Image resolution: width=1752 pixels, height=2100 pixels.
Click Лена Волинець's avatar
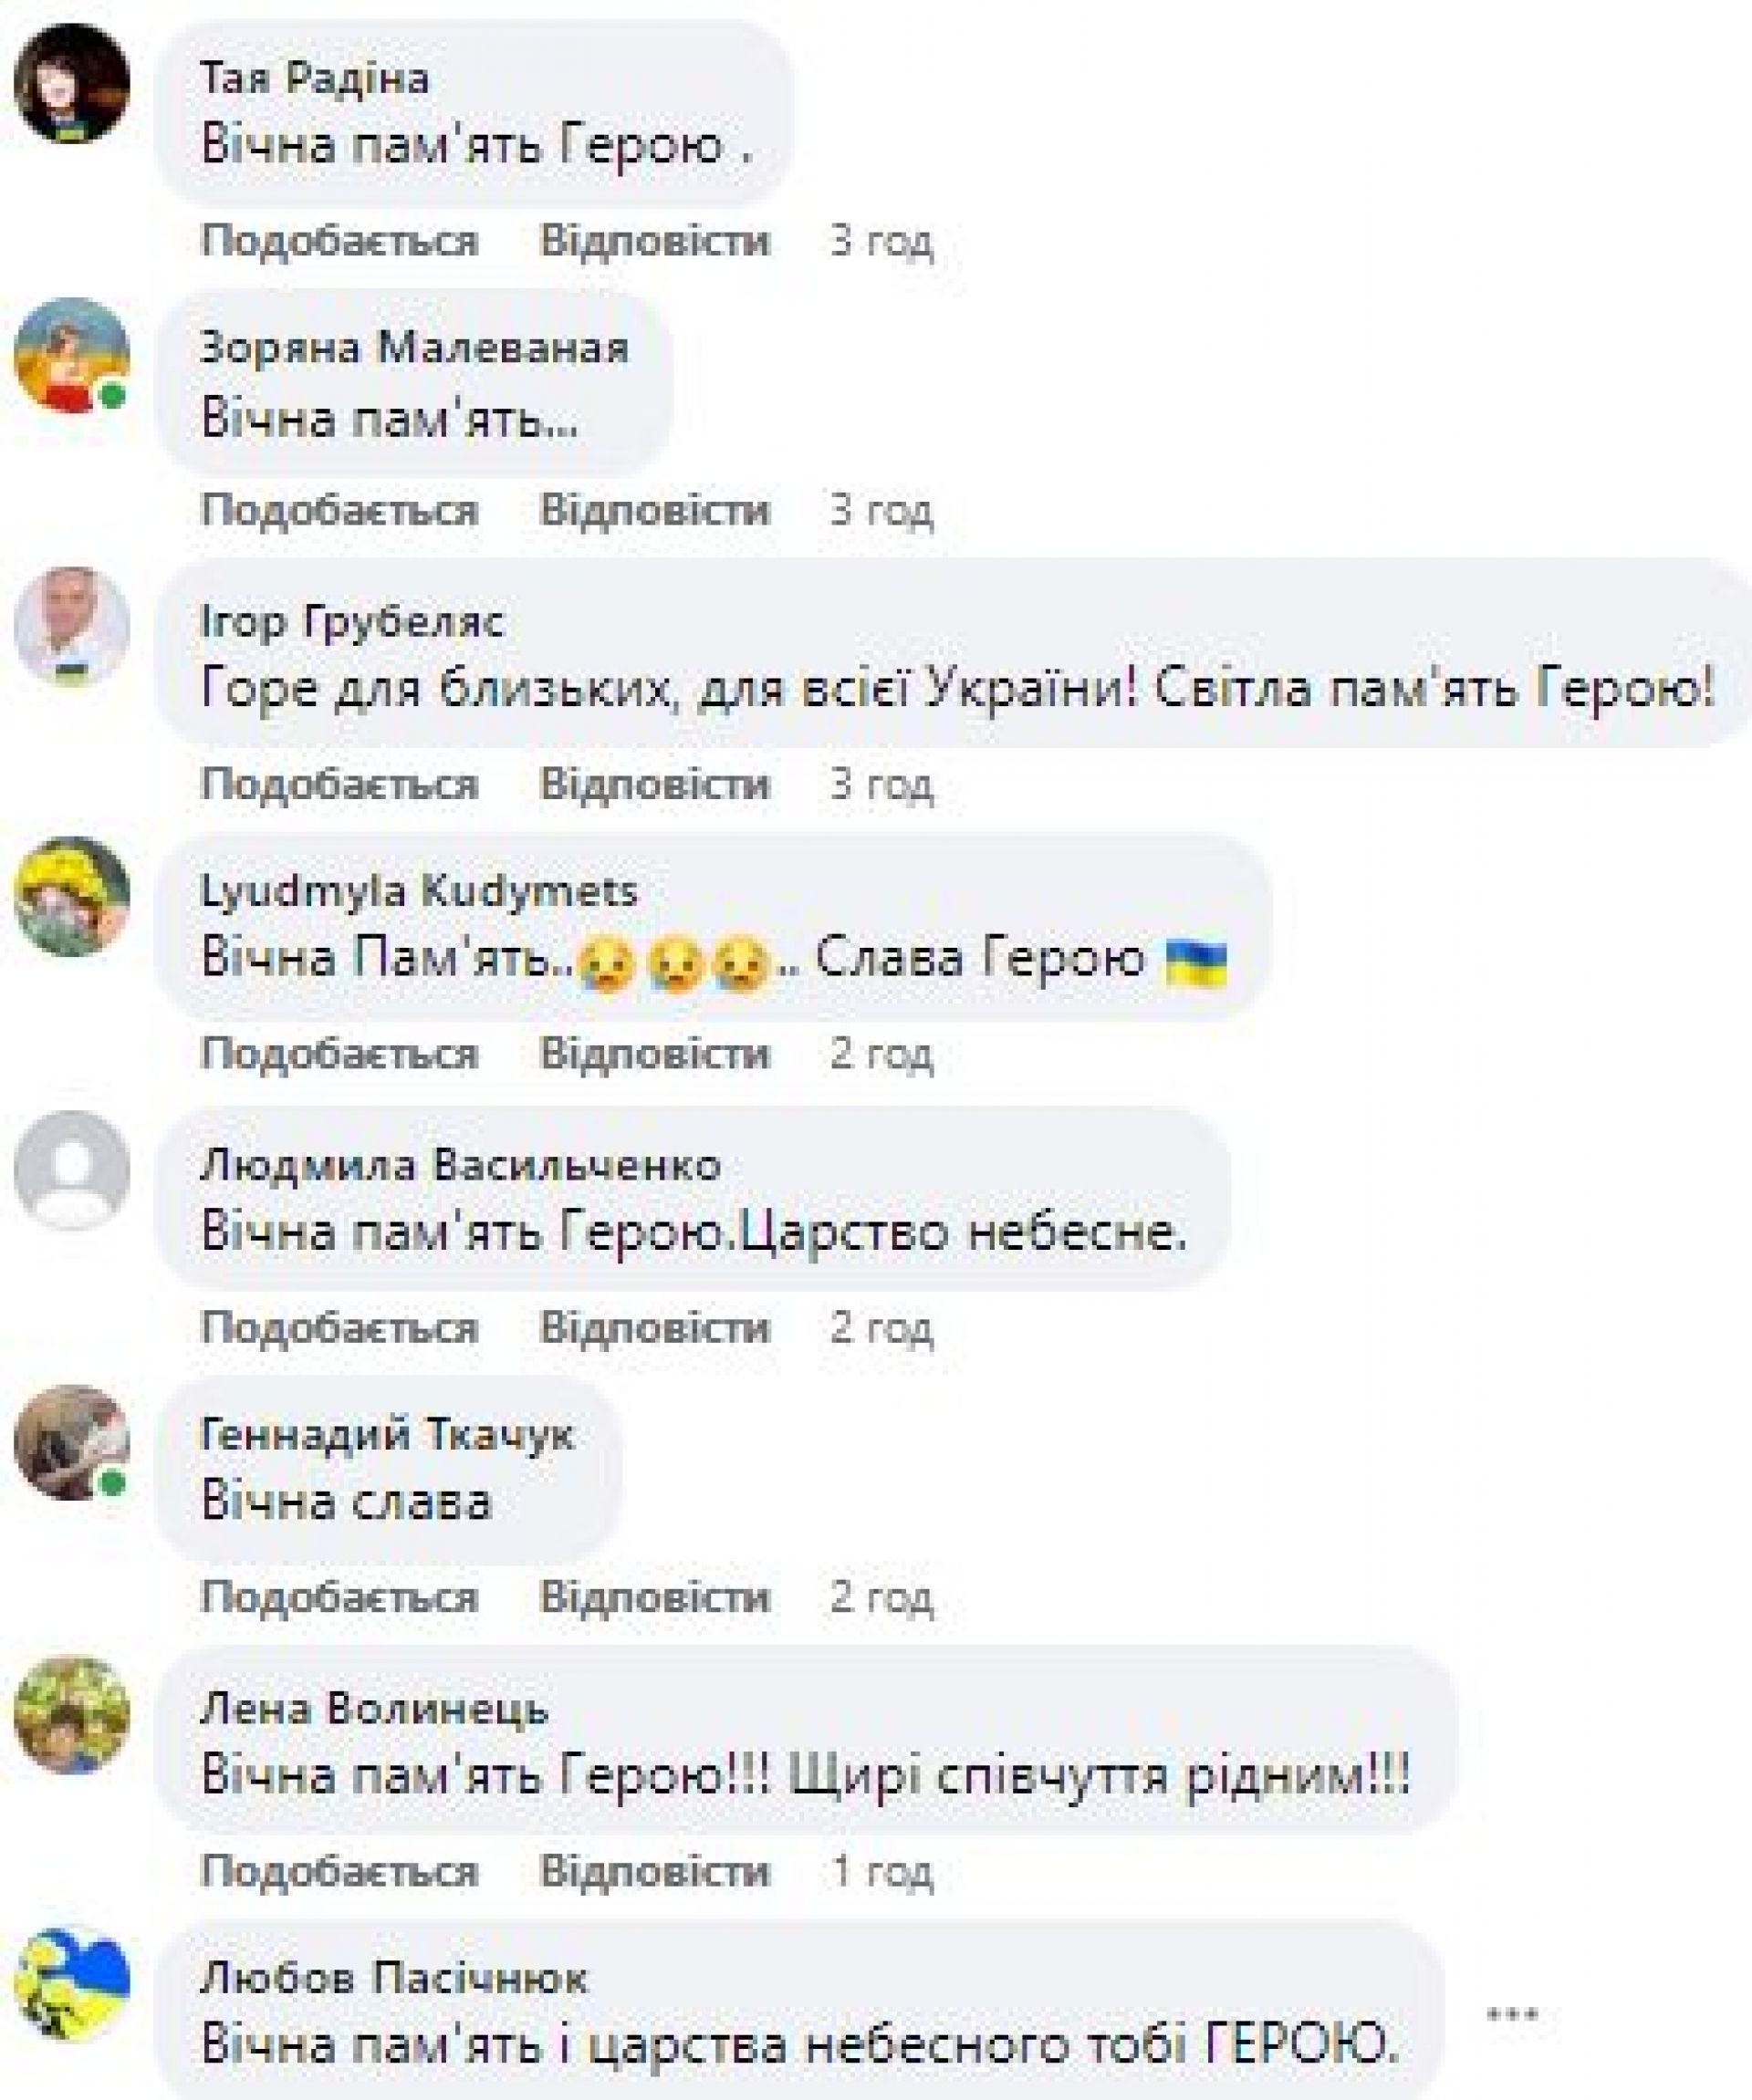pos(72,1714)
